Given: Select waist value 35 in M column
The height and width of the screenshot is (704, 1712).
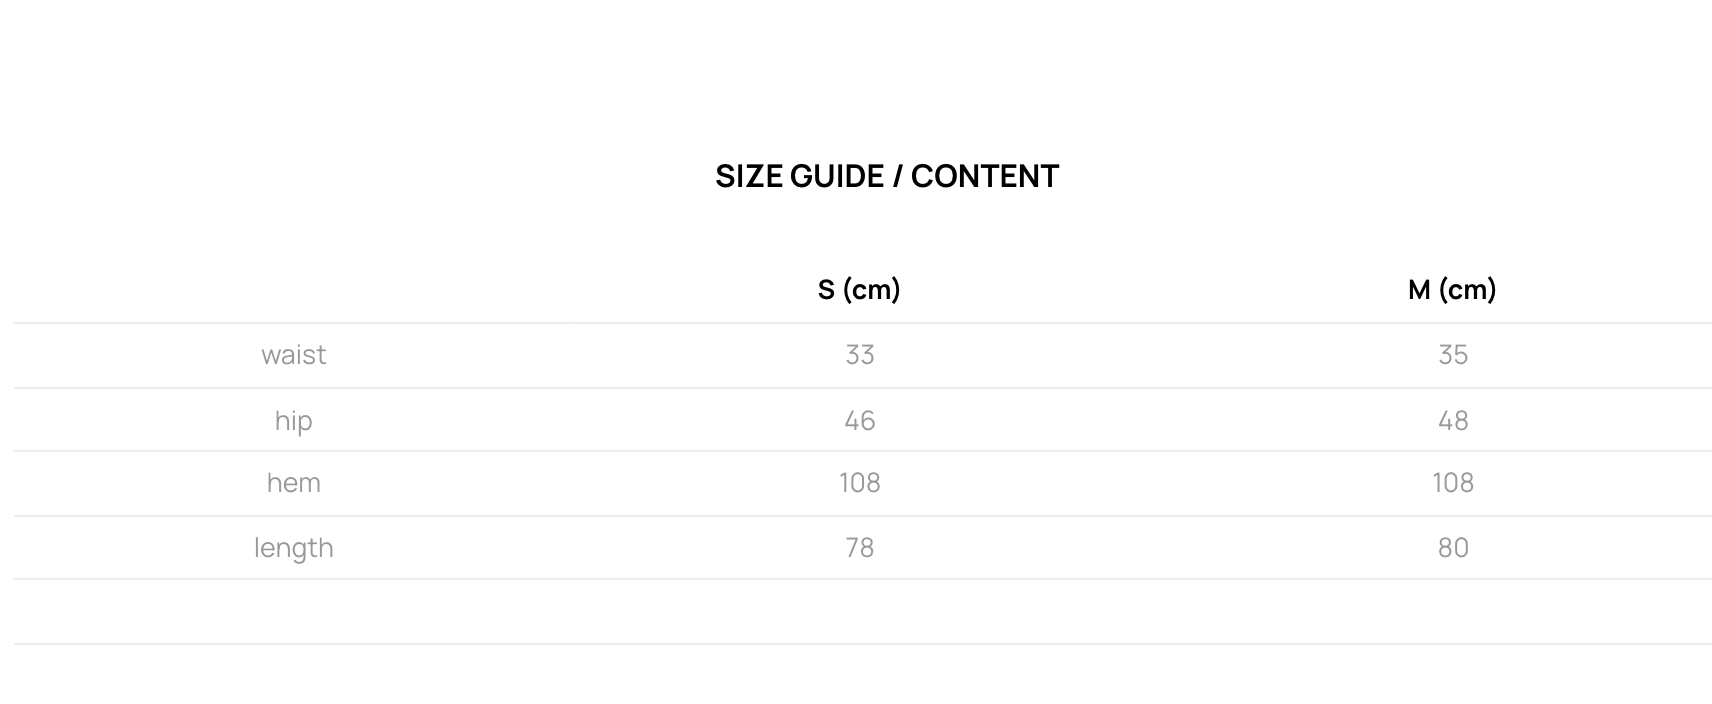Looking at the screenshot, I should (1452, 355).
